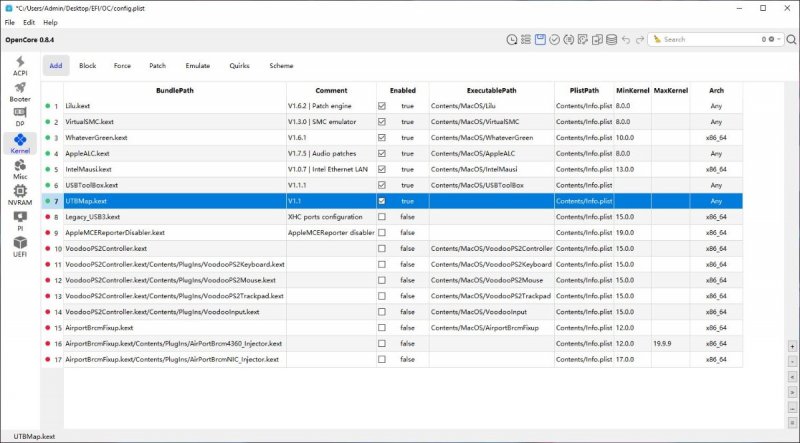
Task: Select the UEFI sidebar icon
Action: pyautogui.click(x=20, y=245)
